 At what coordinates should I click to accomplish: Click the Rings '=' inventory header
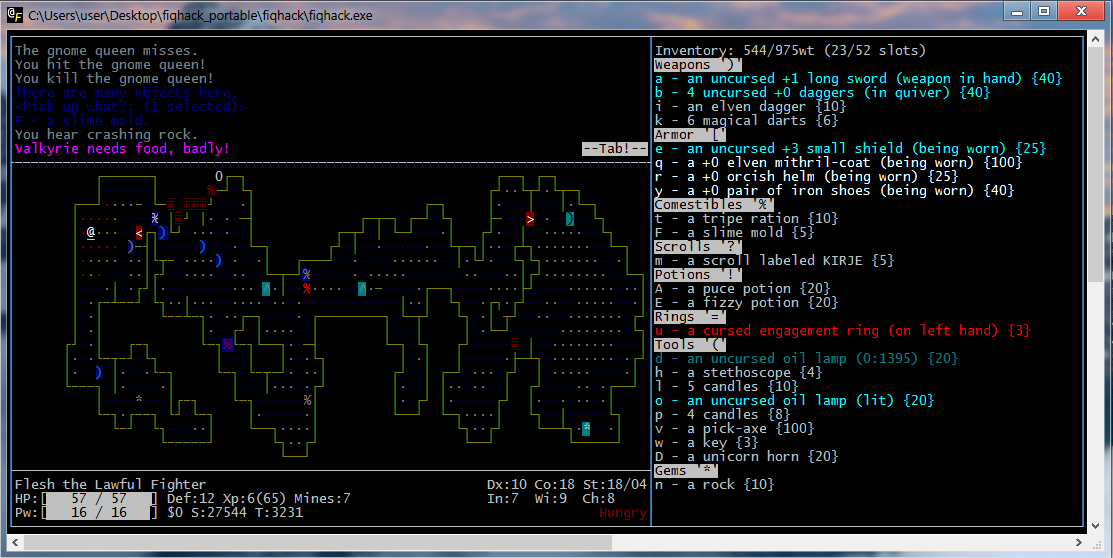pos(690,317)
